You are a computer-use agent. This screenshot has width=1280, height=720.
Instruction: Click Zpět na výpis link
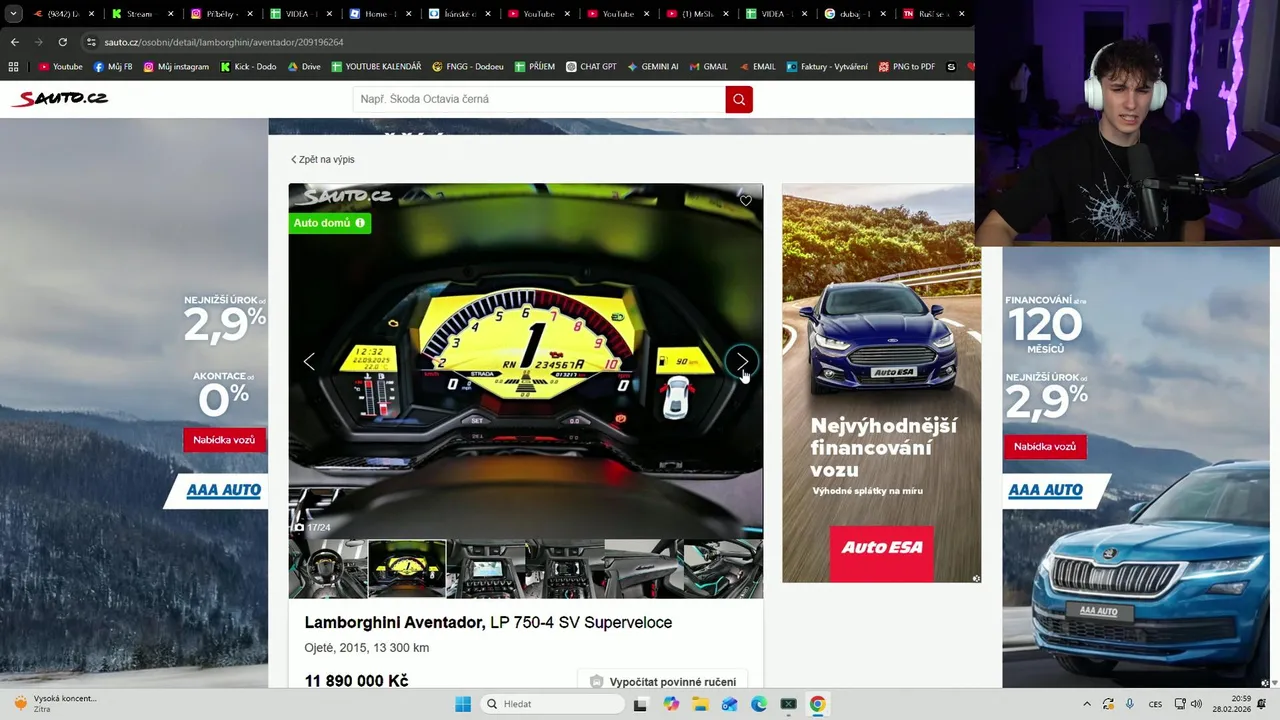323,159
